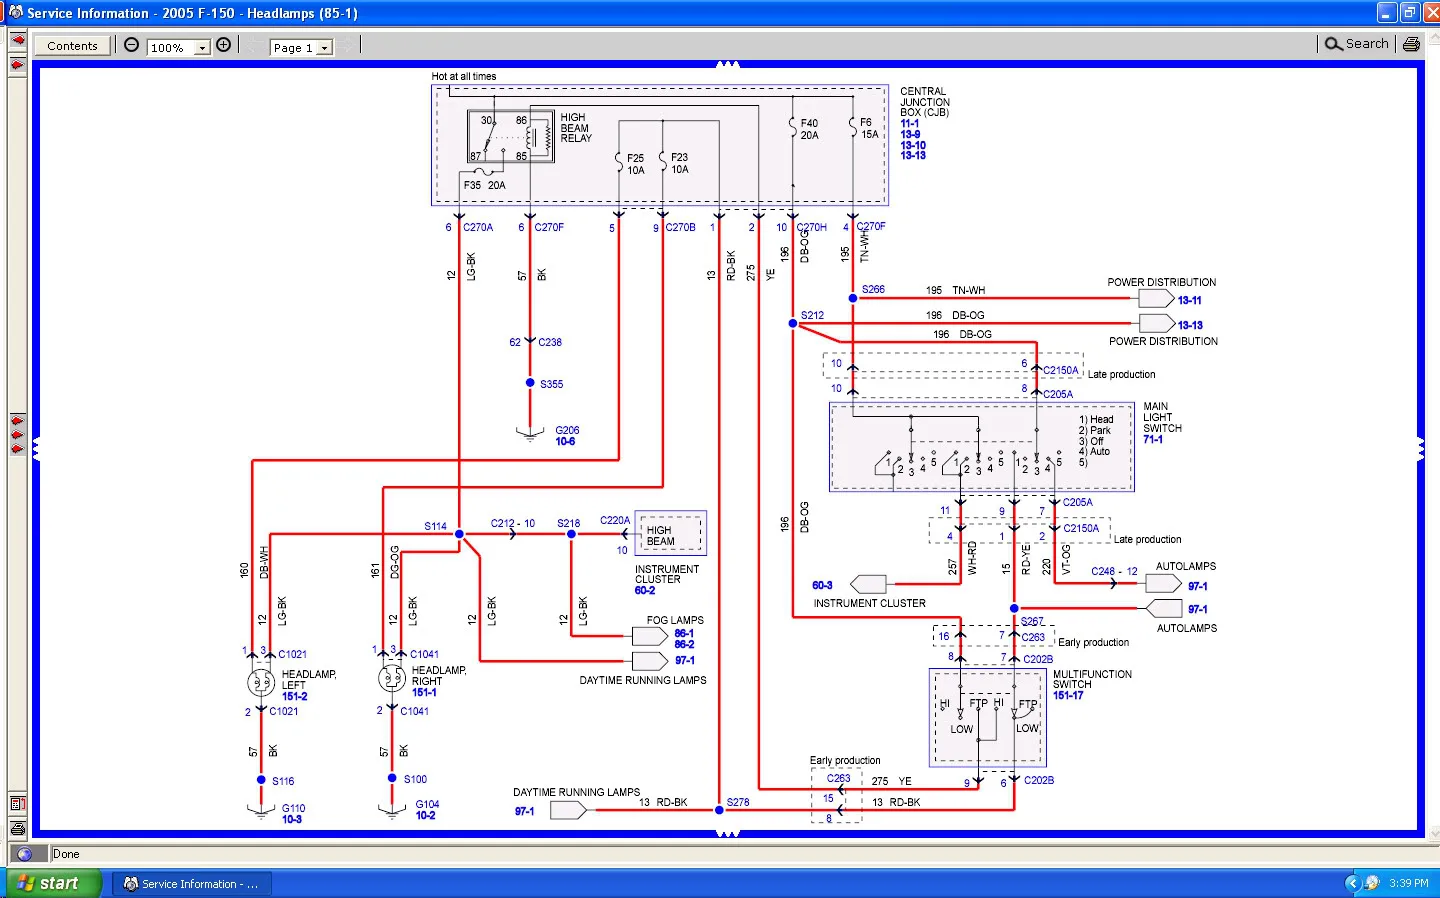
Task: Open the Contents panel
Action: tap(72, 46)
